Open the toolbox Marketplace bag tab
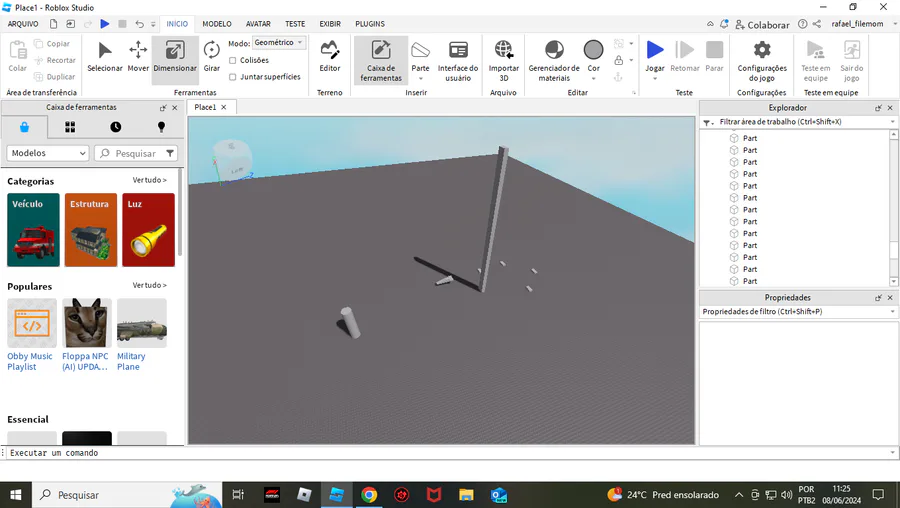The width and height of the screenshot is (900, 508). pyautogui.click(x=24, y=127)
